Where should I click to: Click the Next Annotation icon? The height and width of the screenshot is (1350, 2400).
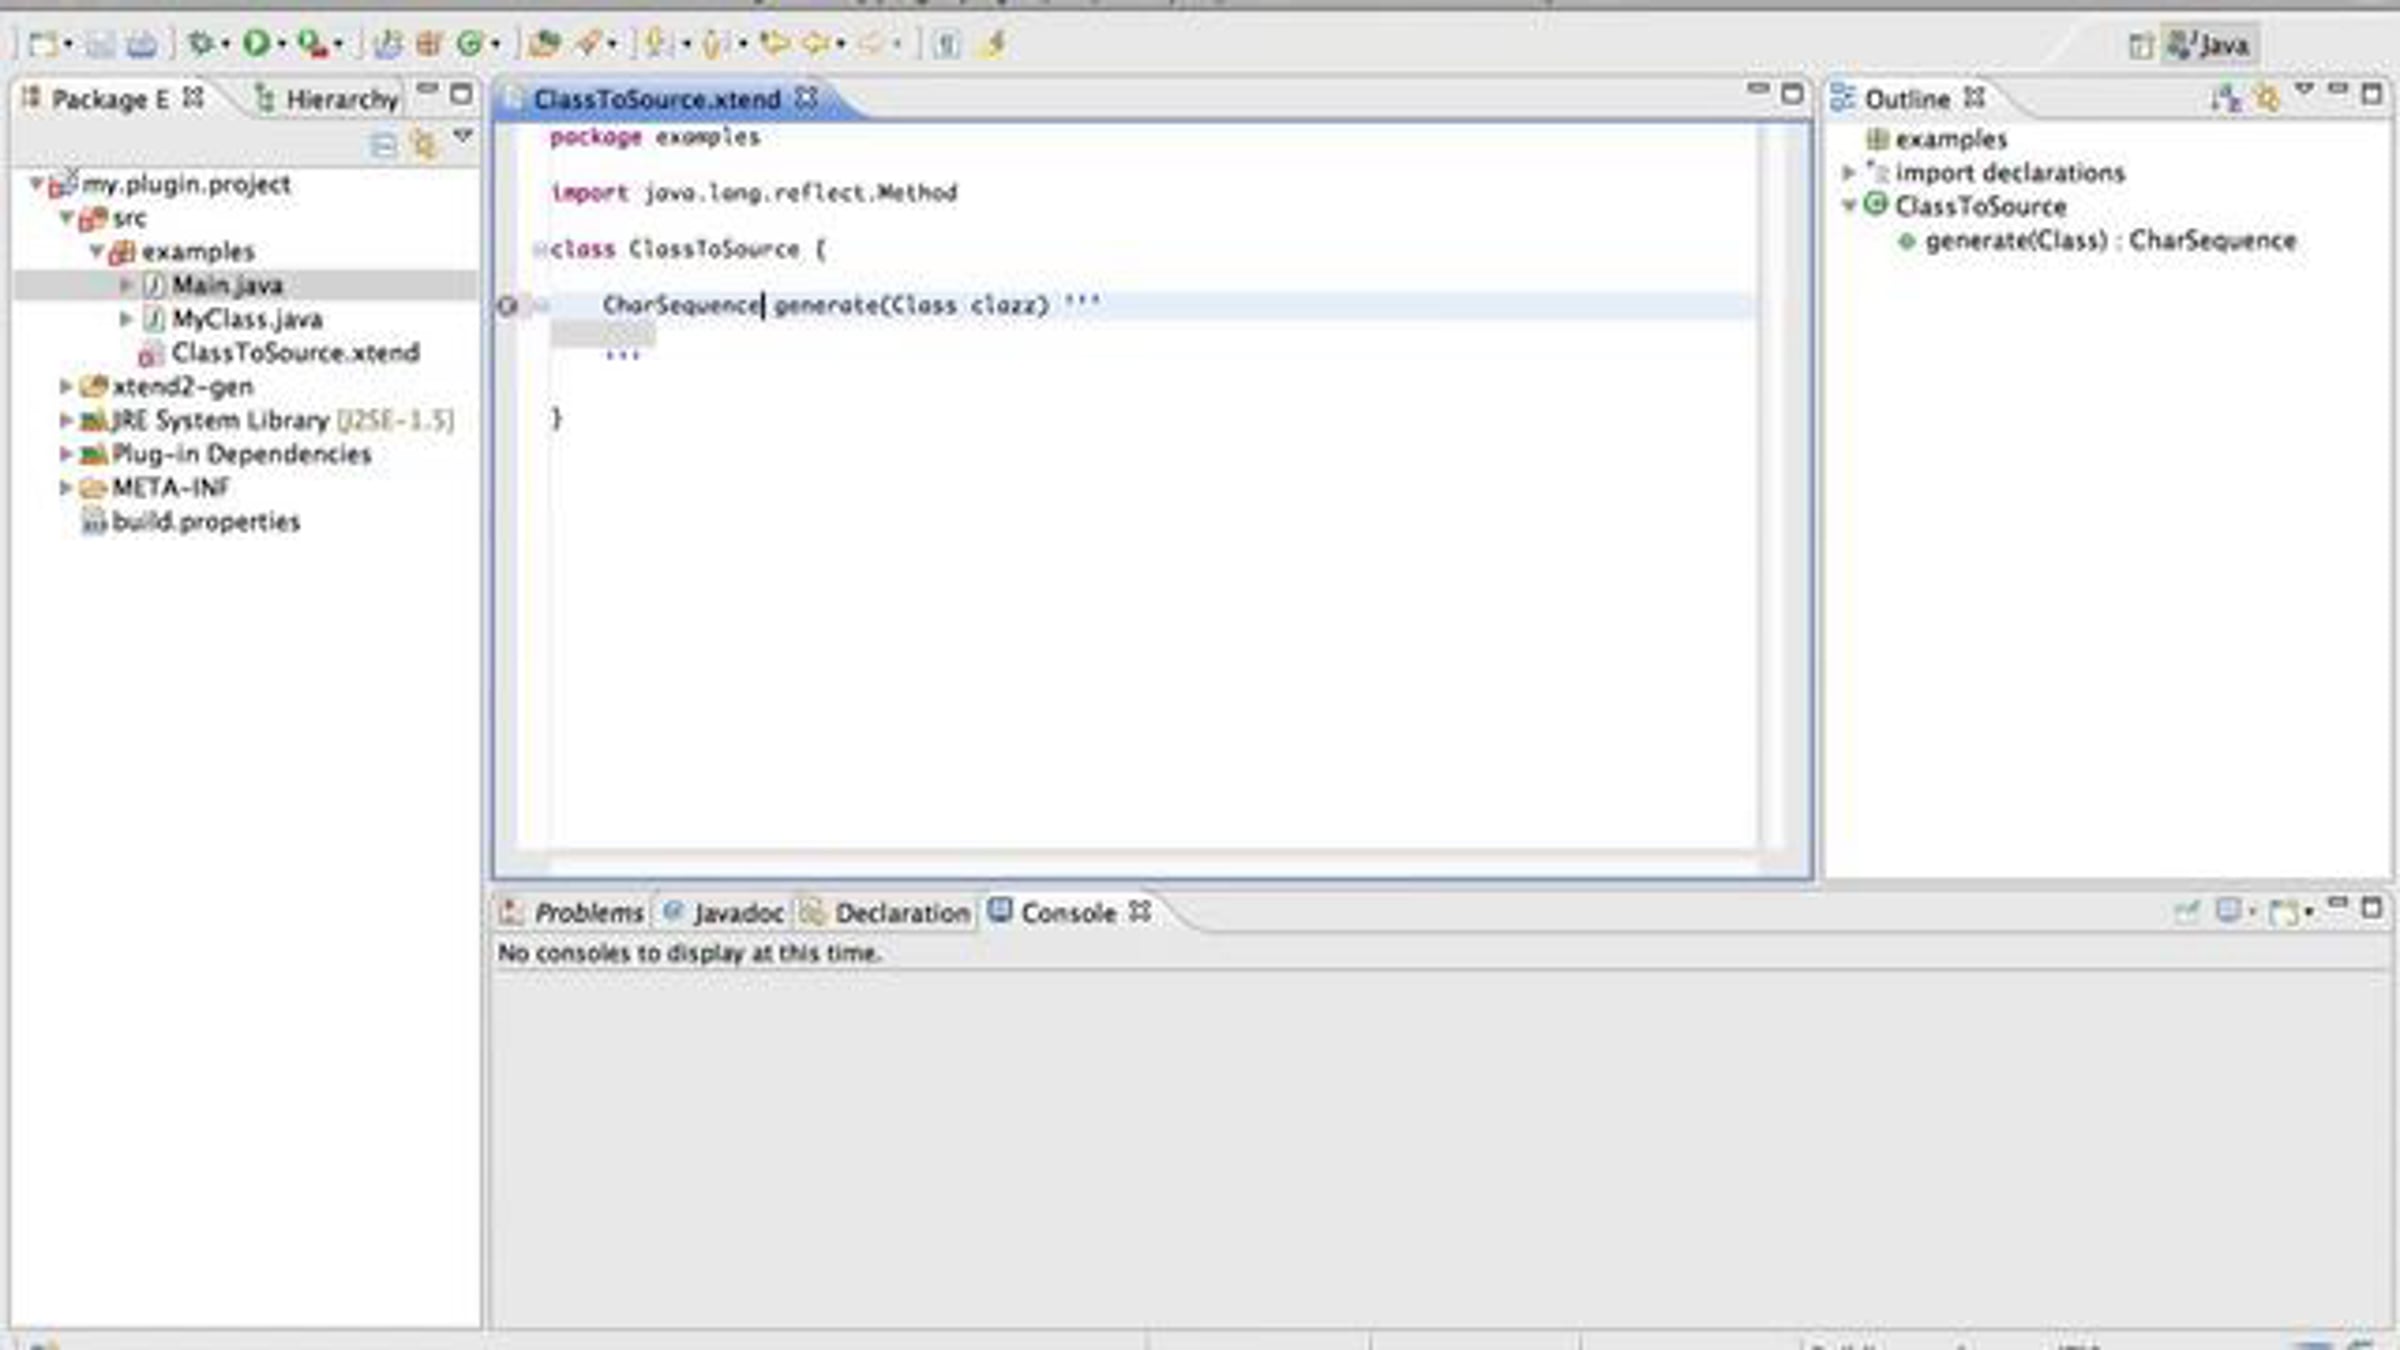coord(656,44)
